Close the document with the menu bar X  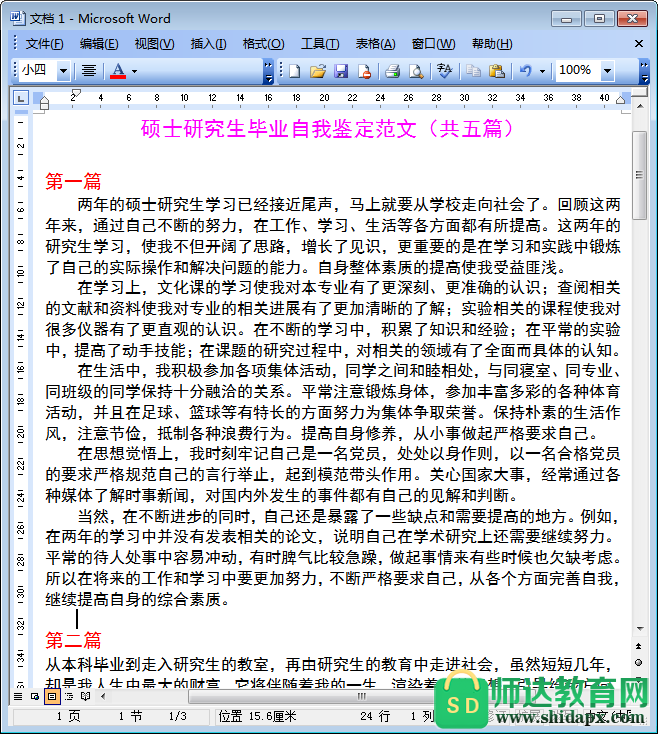click(x=639, y=44)
